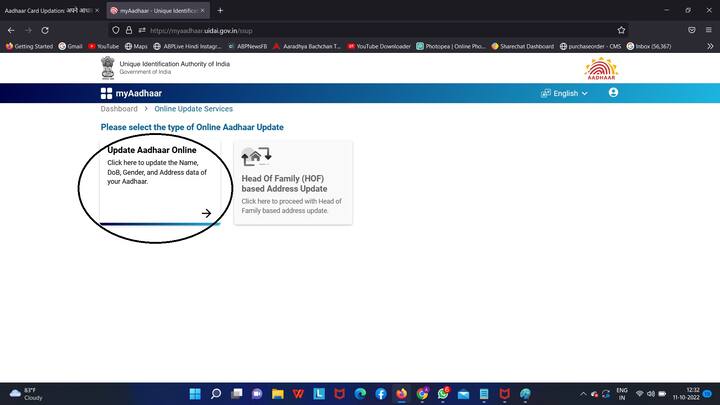This screenshot has width=720, height=405.
Task: Open the Gmail bookmark
Action: click(70, 46)
